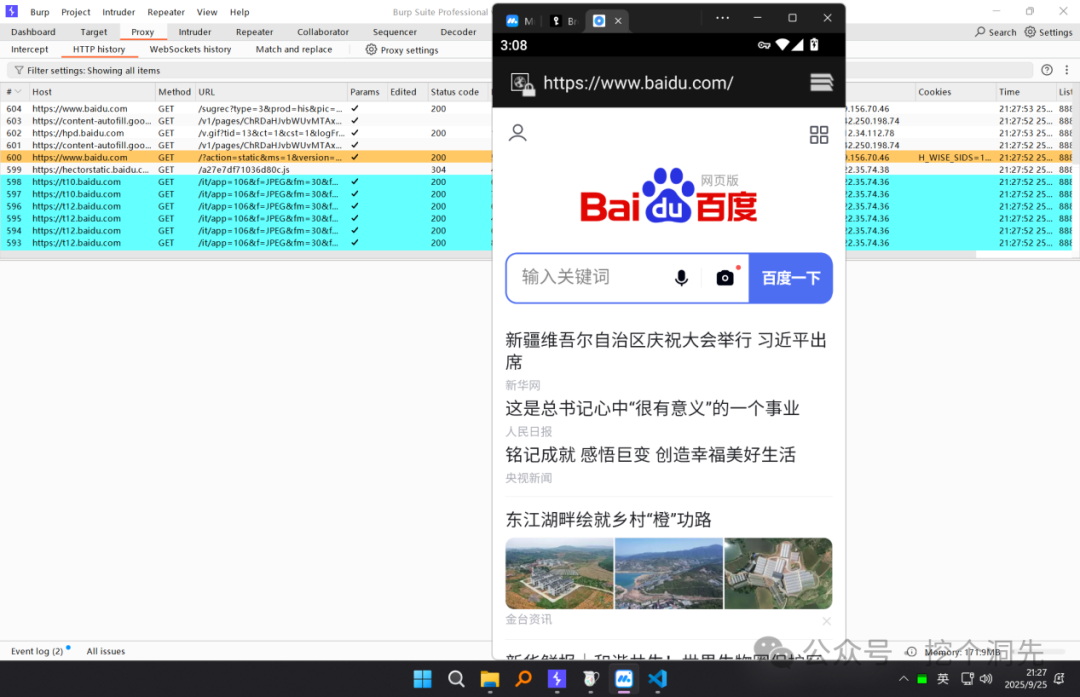The image size is (1080, 697).
Task: Open Burp Suite from the Windows taskbar
Action: (x=557, y=679)
